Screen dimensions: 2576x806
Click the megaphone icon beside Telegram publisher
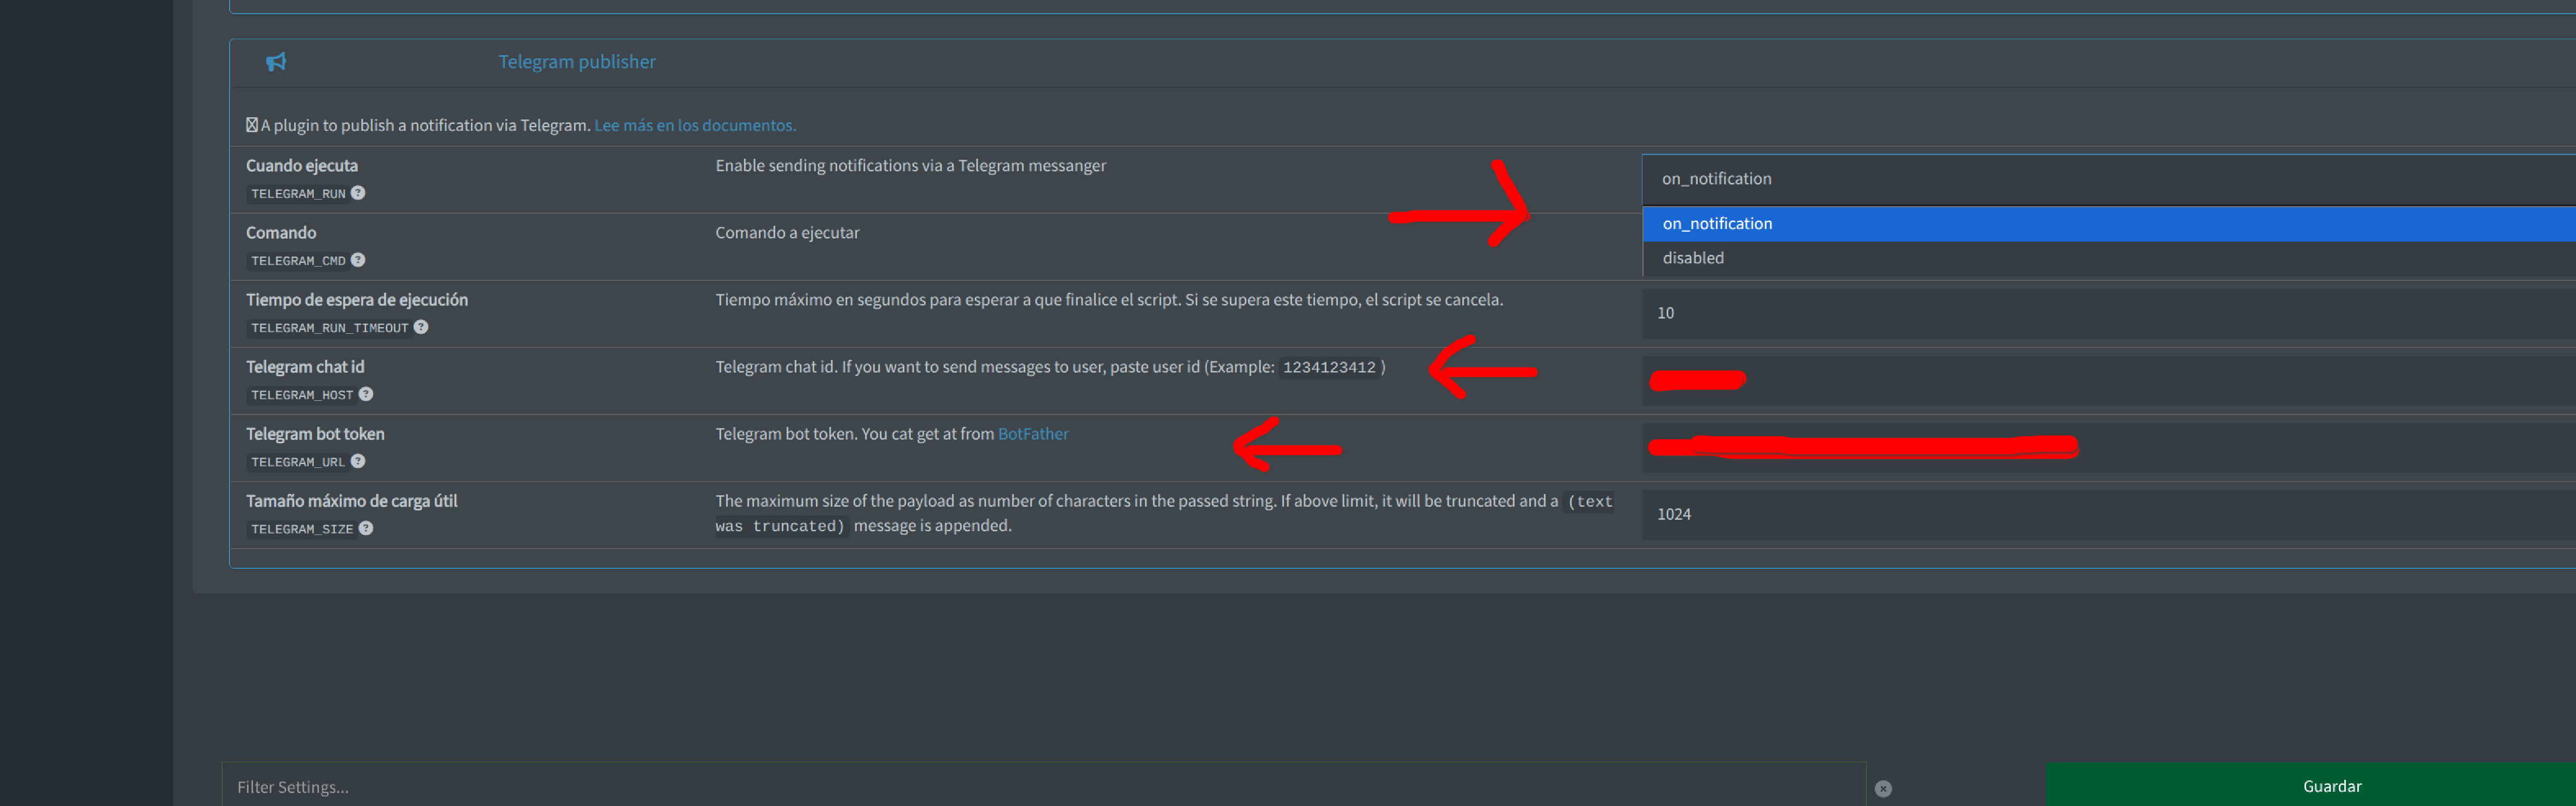(276, 62)
